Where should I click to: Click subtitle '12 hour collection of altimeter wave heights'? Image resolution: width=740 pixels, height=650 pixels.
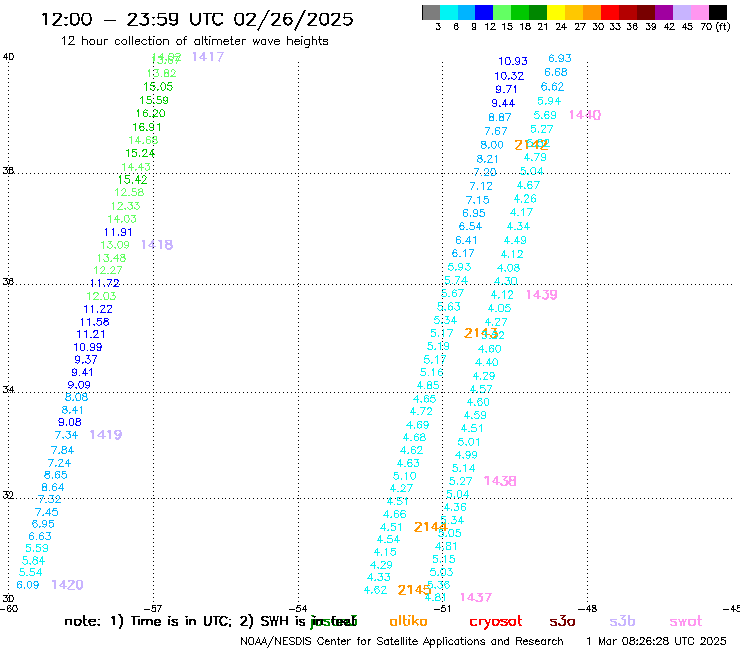coord(194,41)
